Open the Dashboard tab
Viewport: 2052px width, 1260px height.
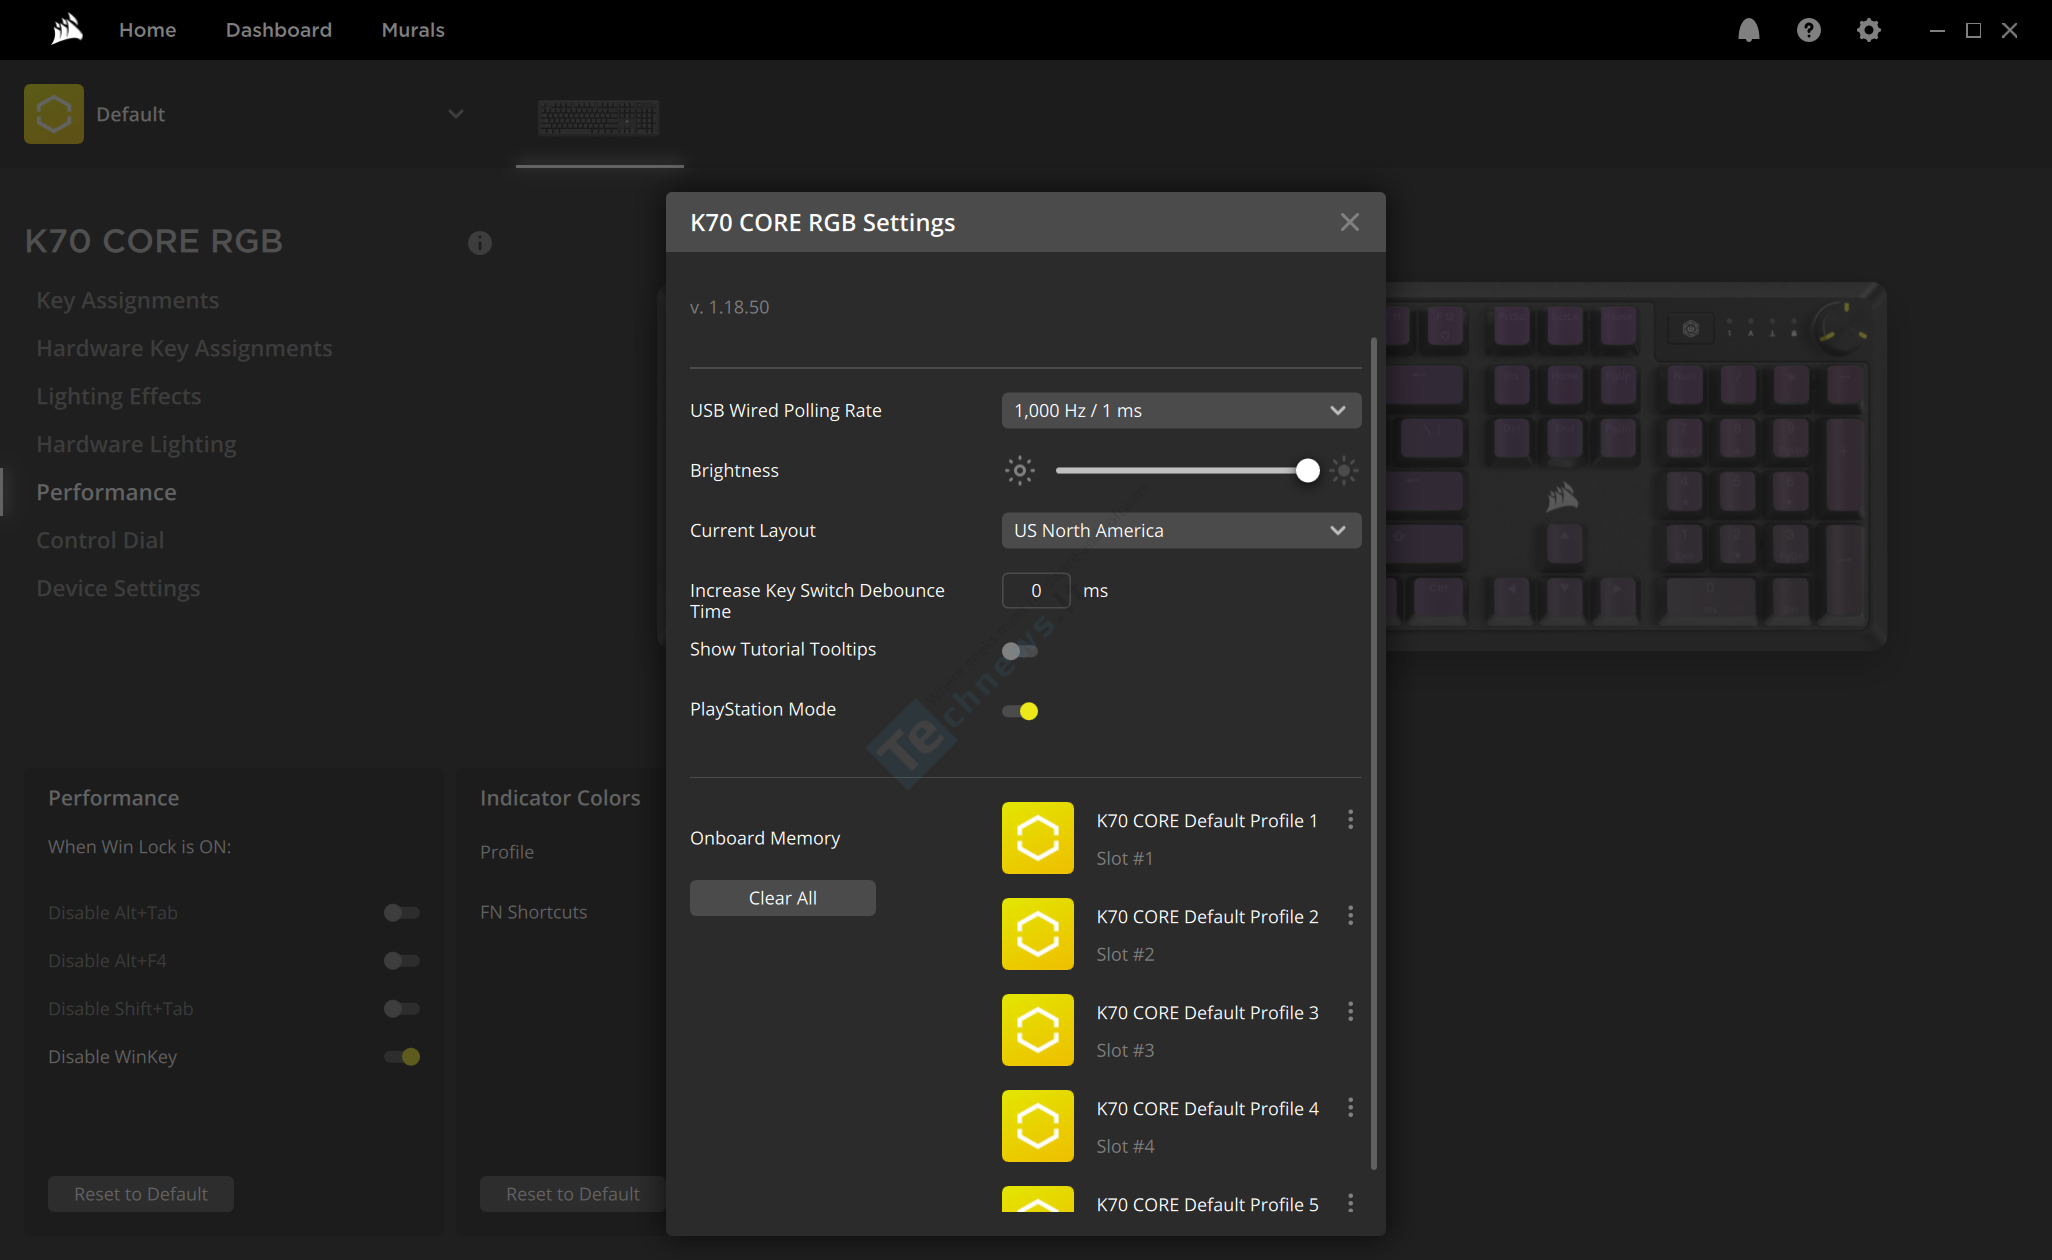pyautogui.click(x=279, y=30)
